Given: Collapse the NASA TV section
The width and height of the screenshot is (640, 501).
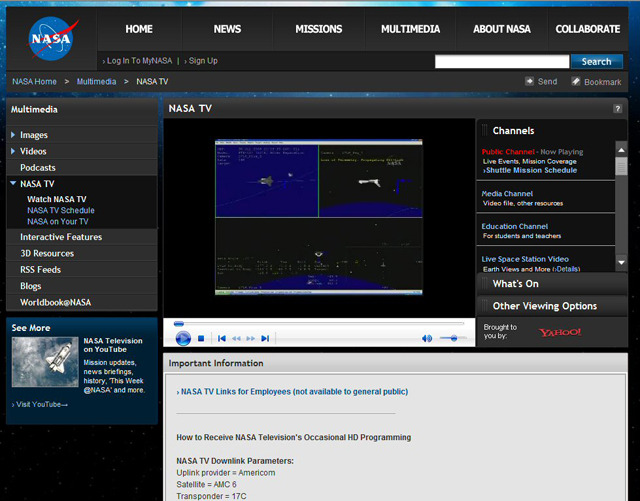Looking at the screenshot, I should [x=13, y=183].
